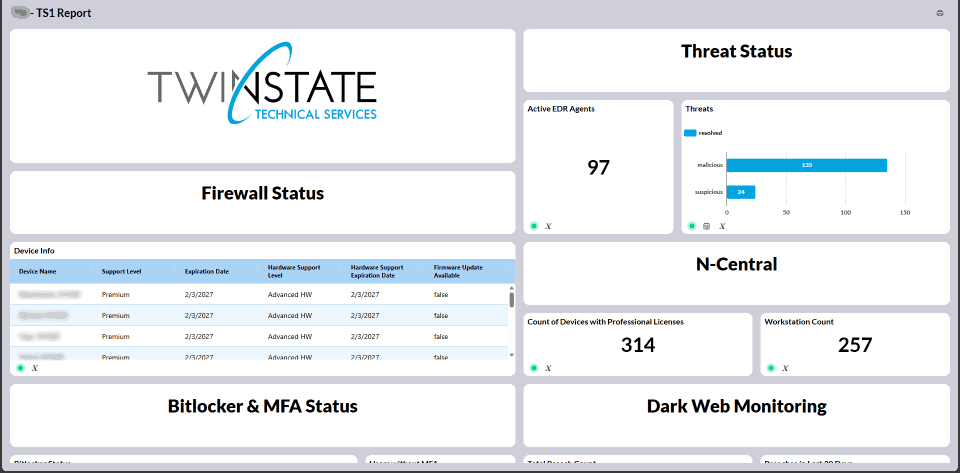
Task: Click green status dot in Threats widget
Action: 692,226
